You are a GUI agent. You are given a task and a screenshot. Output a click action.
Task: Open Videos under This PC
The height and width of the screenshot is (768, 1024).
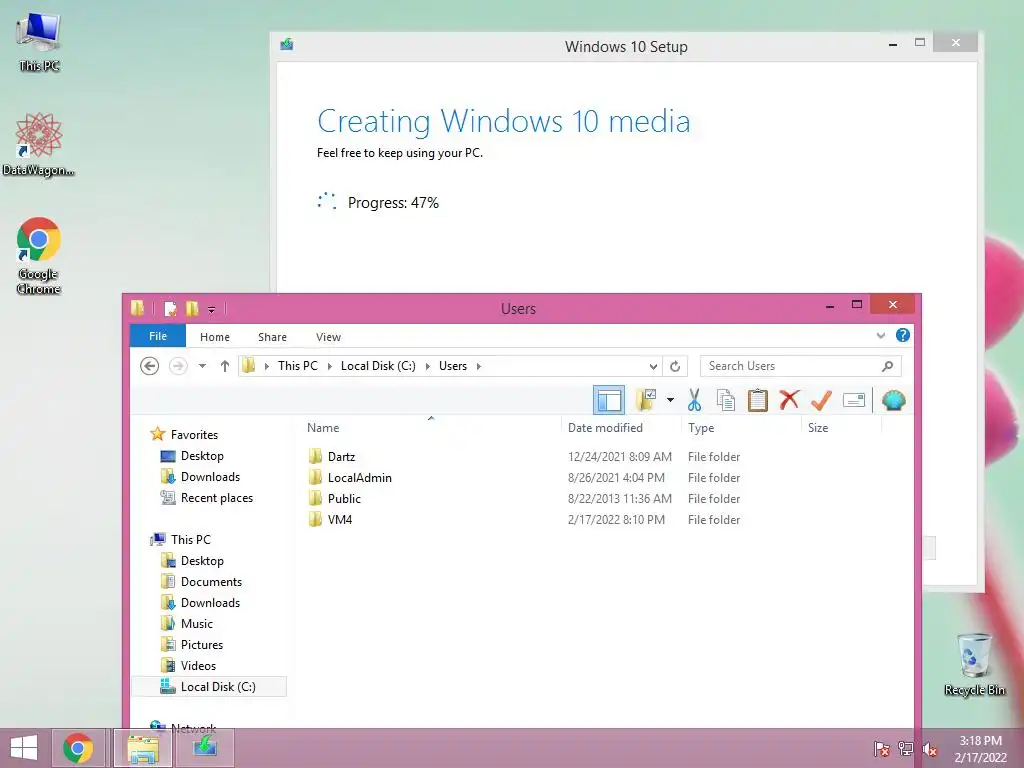click(x=198, y=665)
